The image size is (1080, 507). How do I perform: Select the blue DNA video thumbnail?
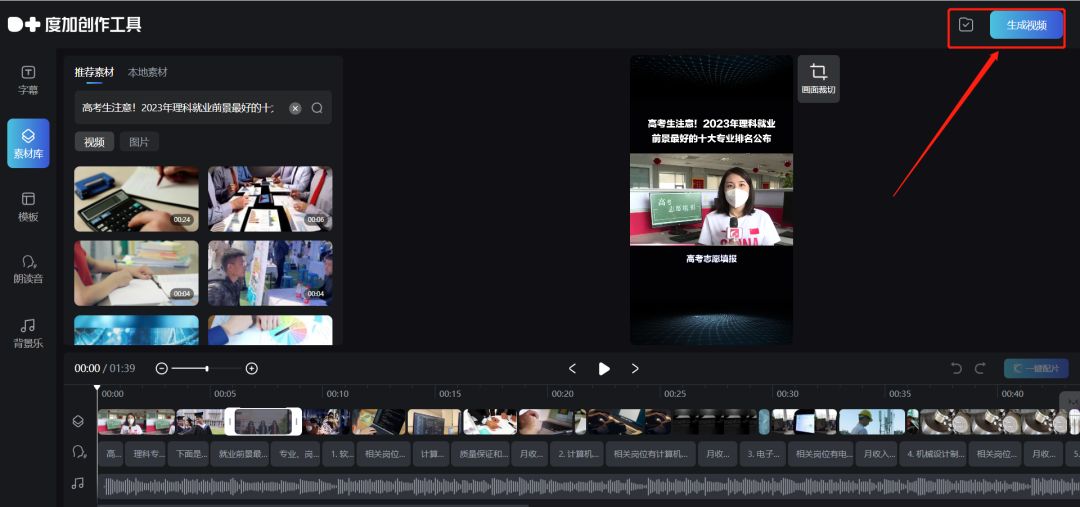pyautogui.click(x=136, y=331)
